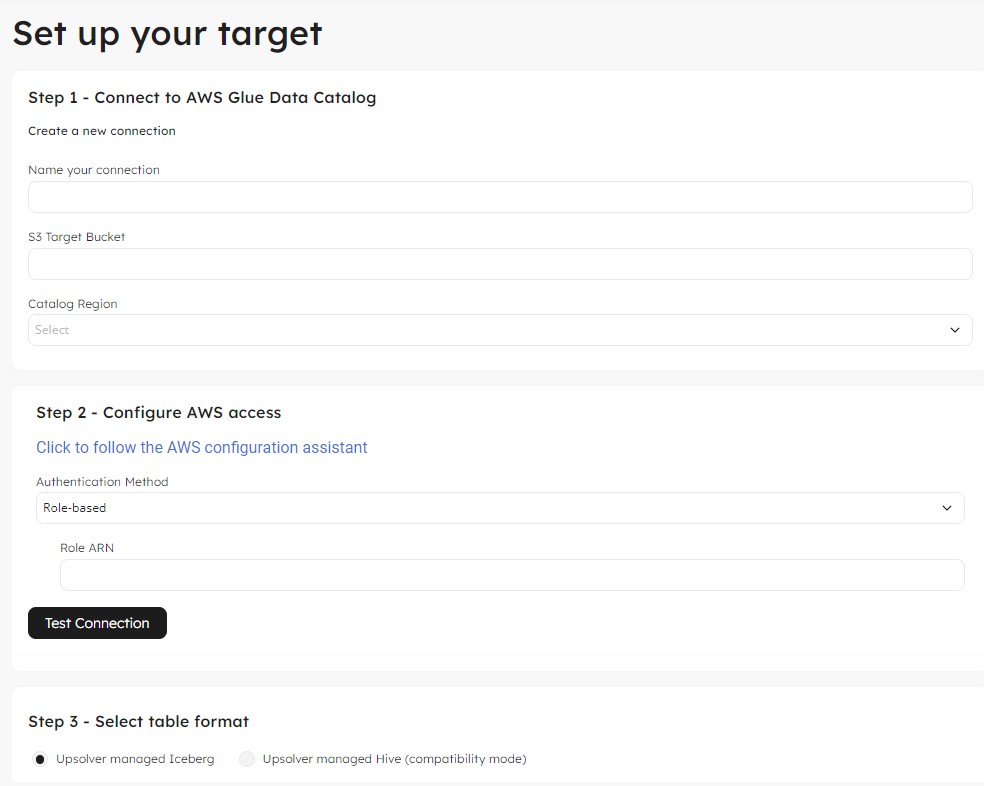This screenshot has height=786, width=984.
Task: Click the 'Catalog Region' field label
Action: point(73,304)
